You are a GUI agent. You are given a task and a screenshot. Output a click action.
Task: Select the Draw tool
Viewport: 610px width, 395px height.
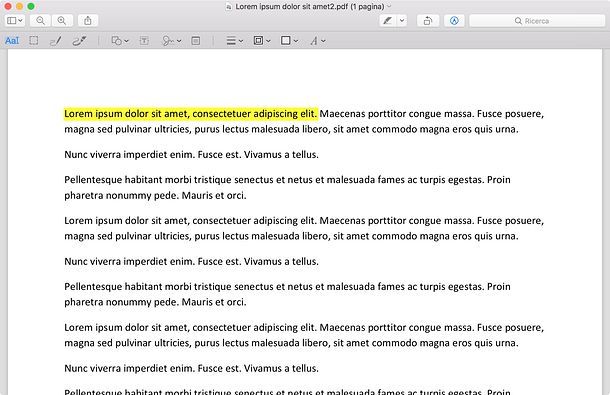coord(79,40)
